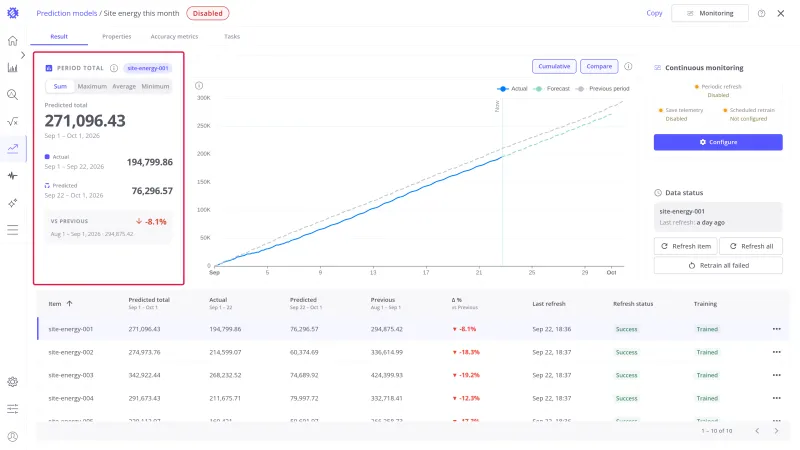Open the more options for site-energy-001 row
The image size is (800, 450).
[777, 329]
